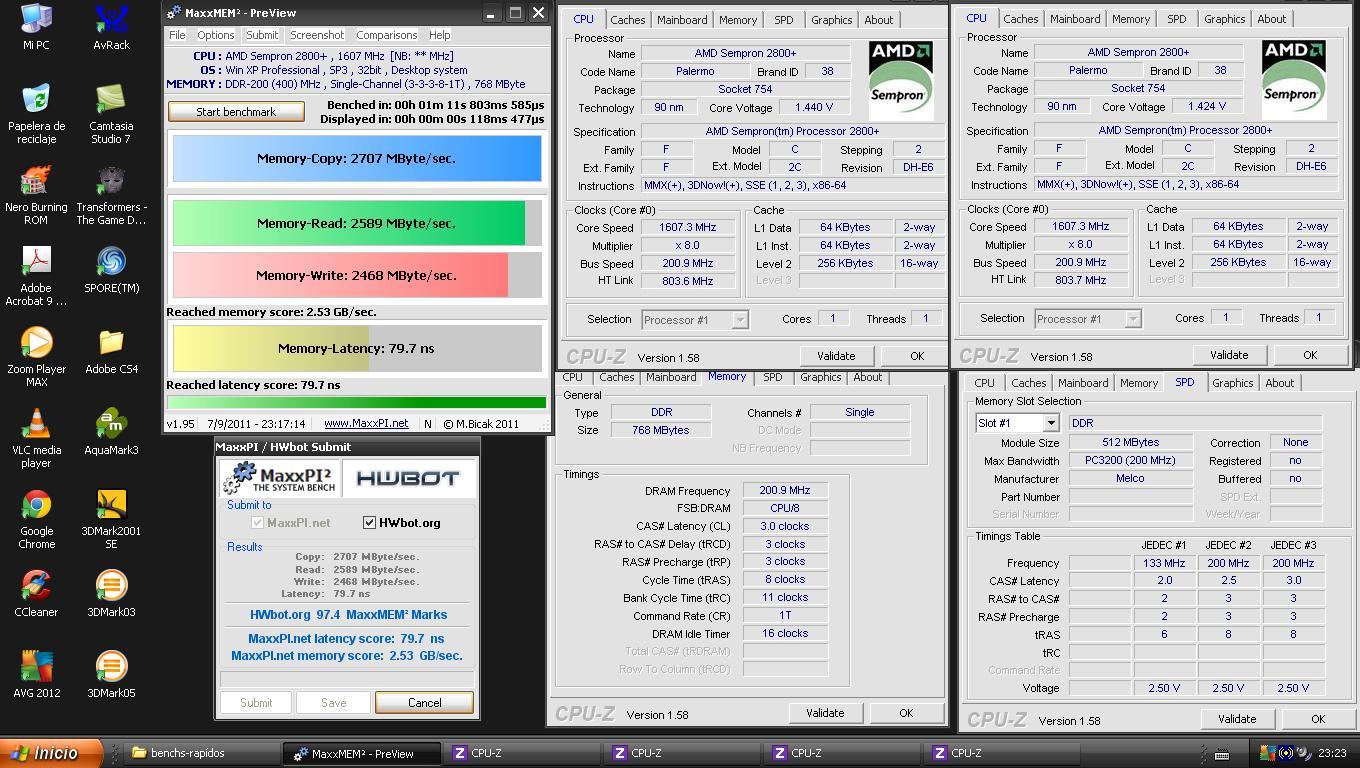
Task: Click DRAM Frequency value 200.9 MHz
Action: click(785, 491)
